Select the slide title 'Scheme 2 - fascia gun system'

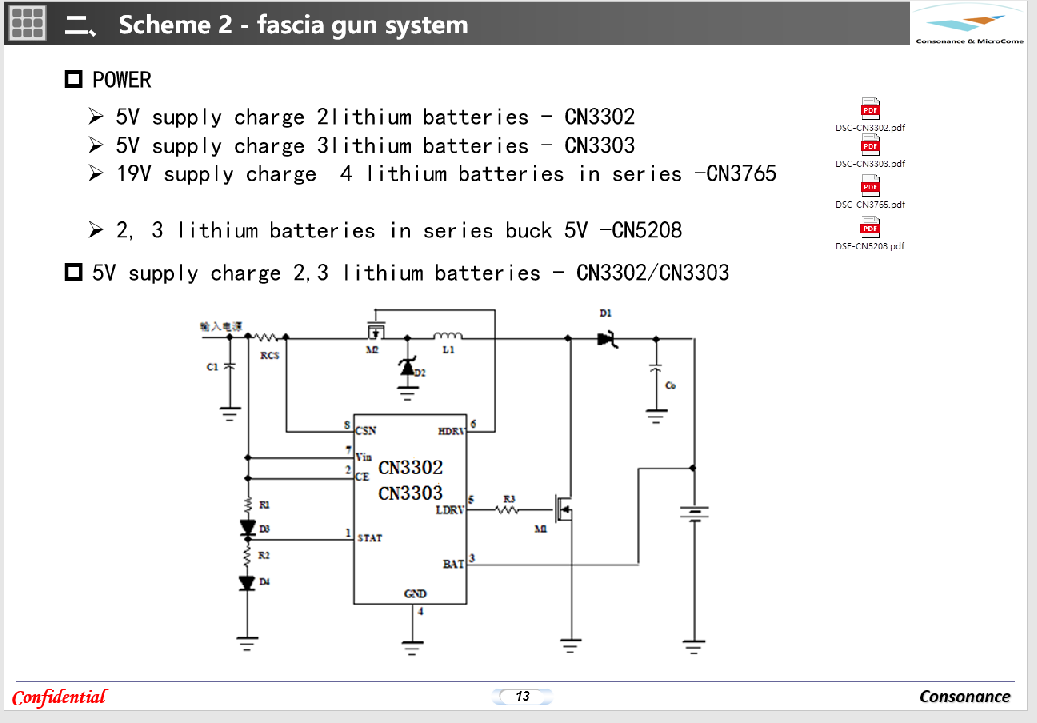pyautogui.click(x=293, y=24)
